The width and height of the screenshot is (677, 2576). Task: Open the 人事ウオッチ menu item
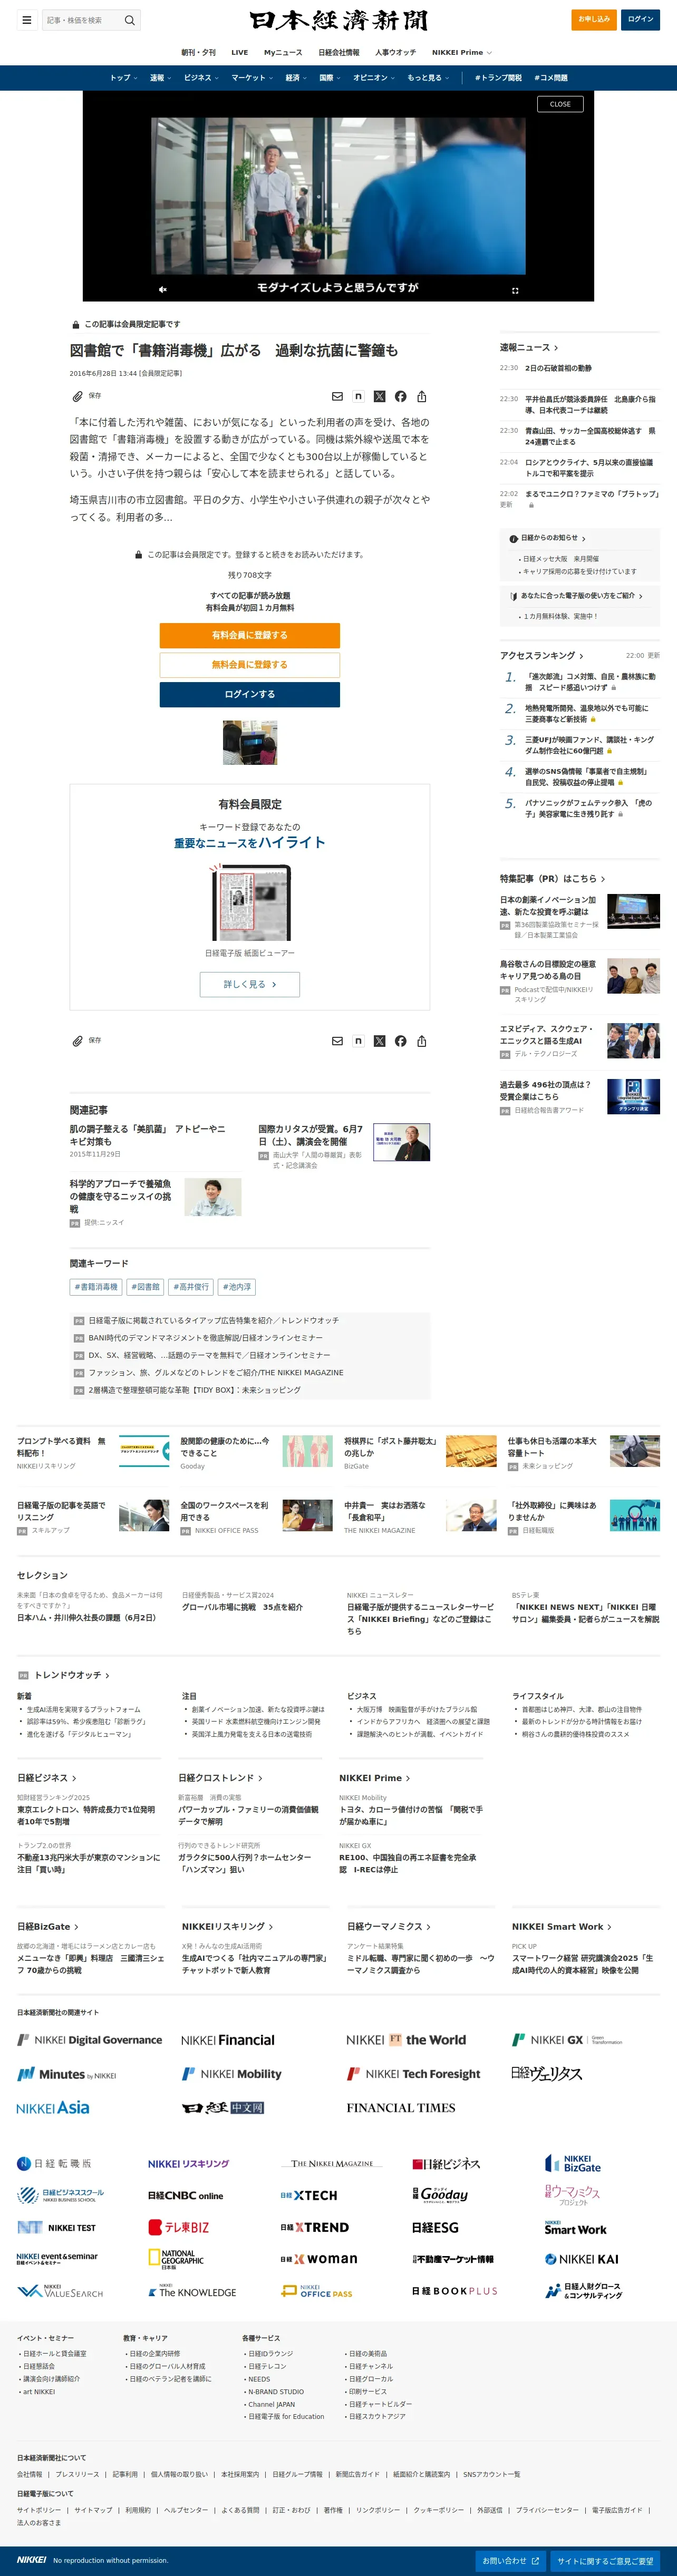[396, 52]
